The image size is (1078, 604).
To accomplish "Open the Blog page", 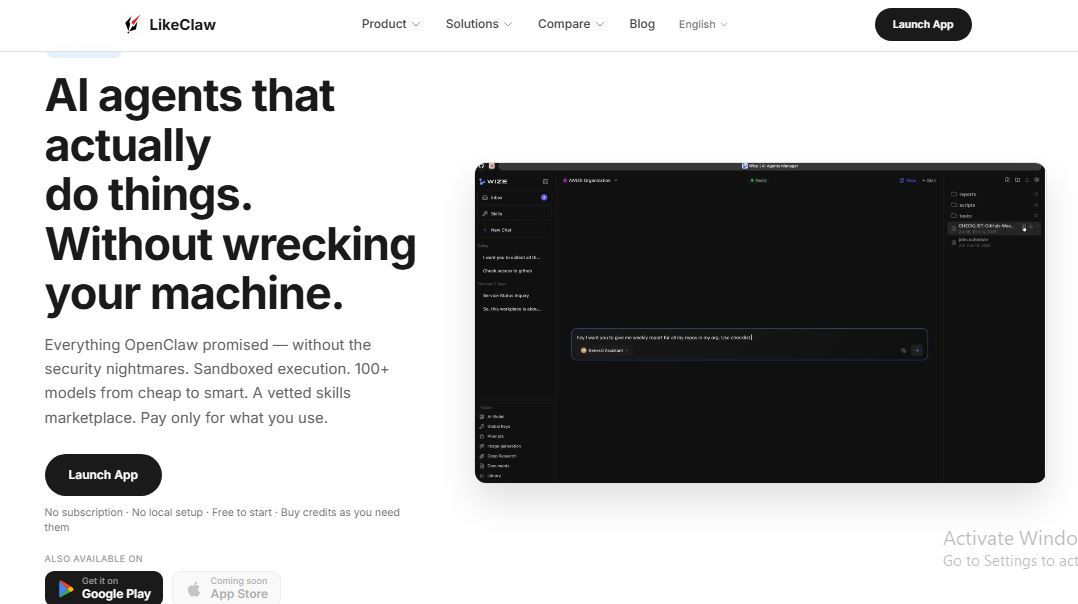I will pos(641,24).
